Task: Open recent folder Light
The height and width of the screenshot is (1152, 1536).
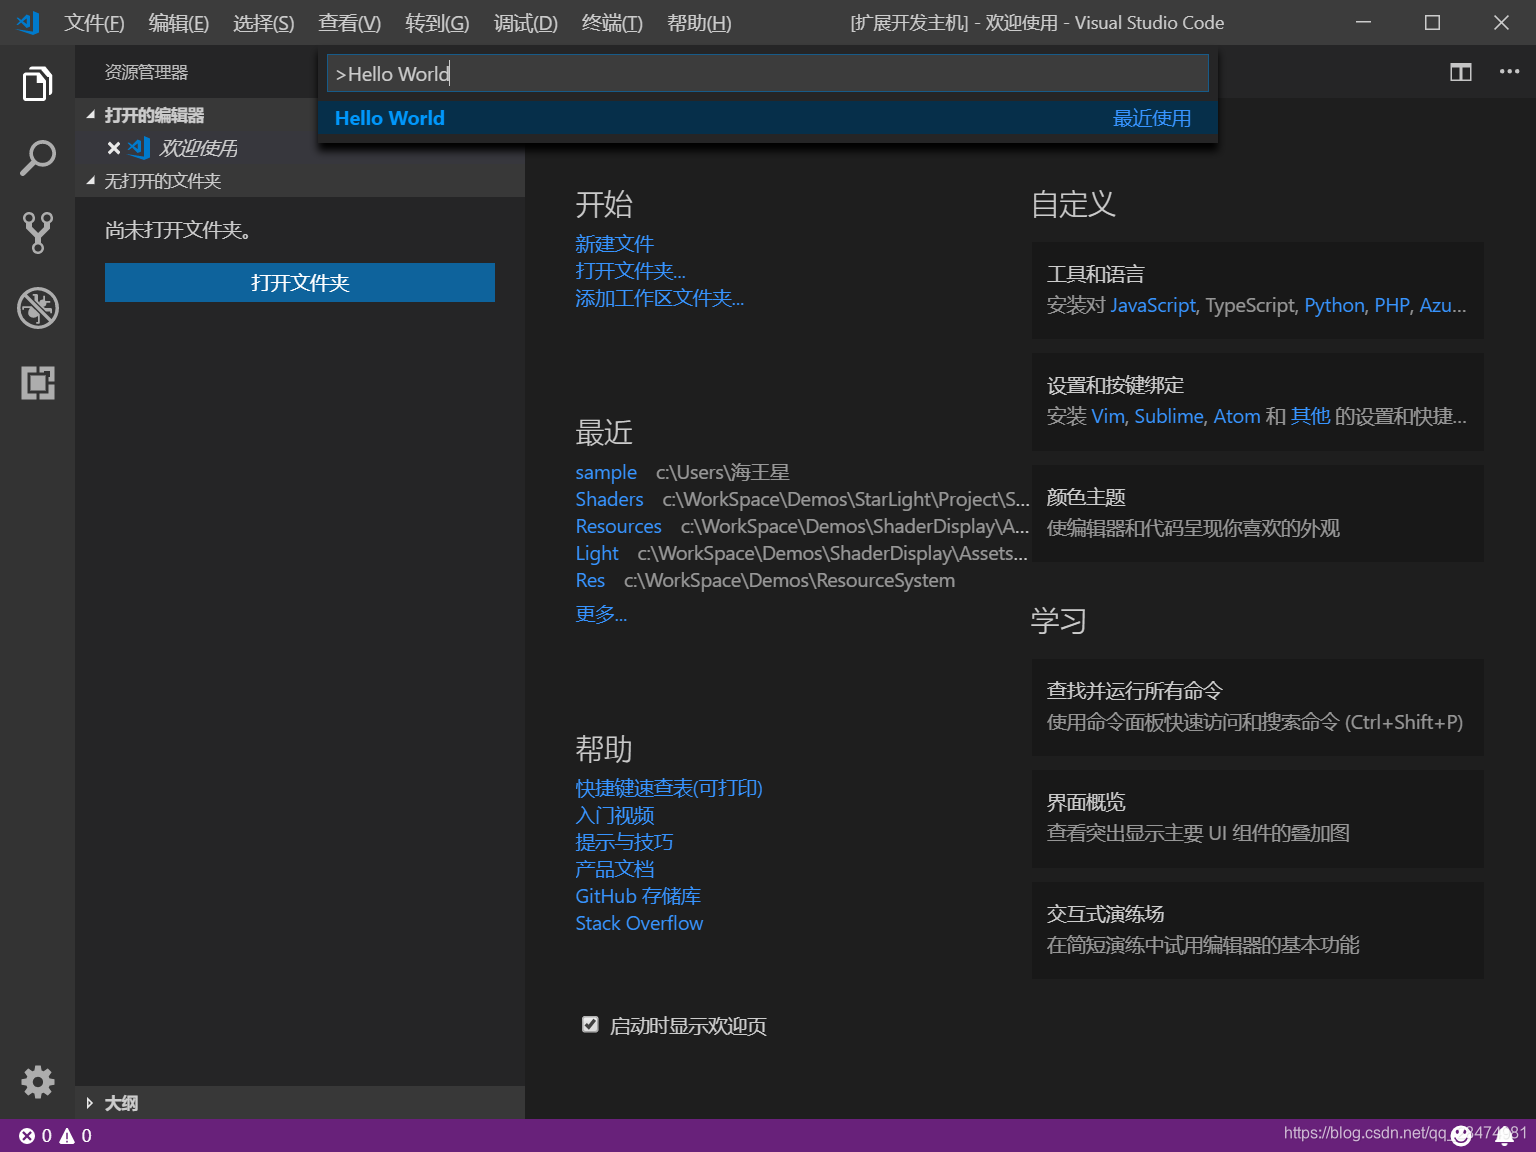Action: tap(597, 553)
